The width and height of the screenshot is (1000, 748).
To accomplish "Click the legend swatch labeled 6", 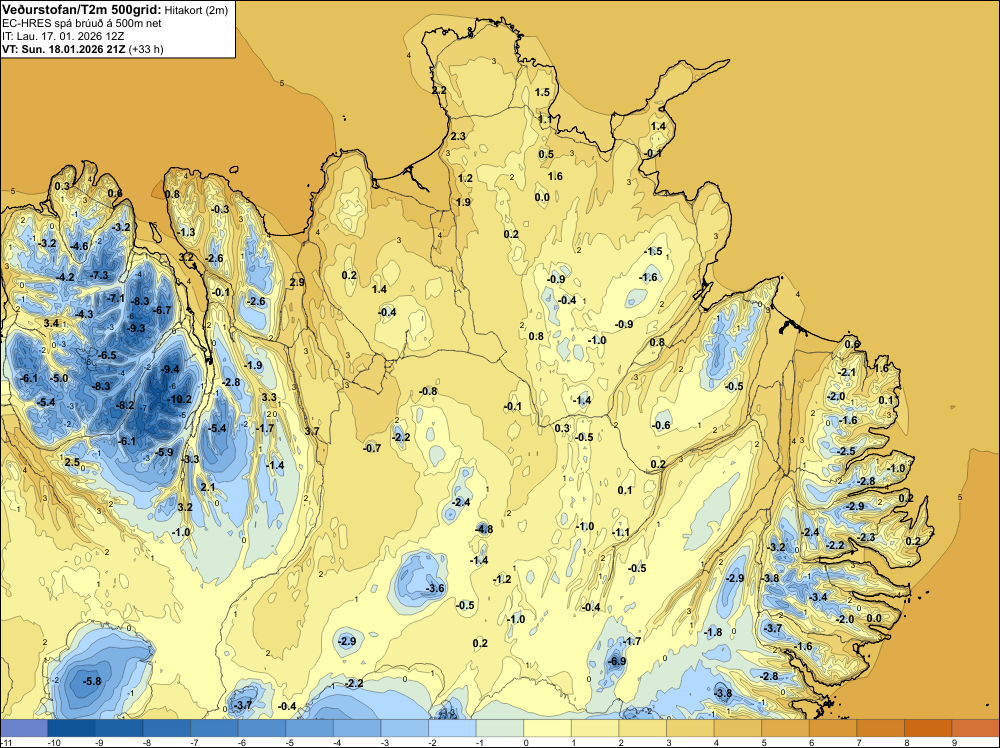I will coord(833,728).
